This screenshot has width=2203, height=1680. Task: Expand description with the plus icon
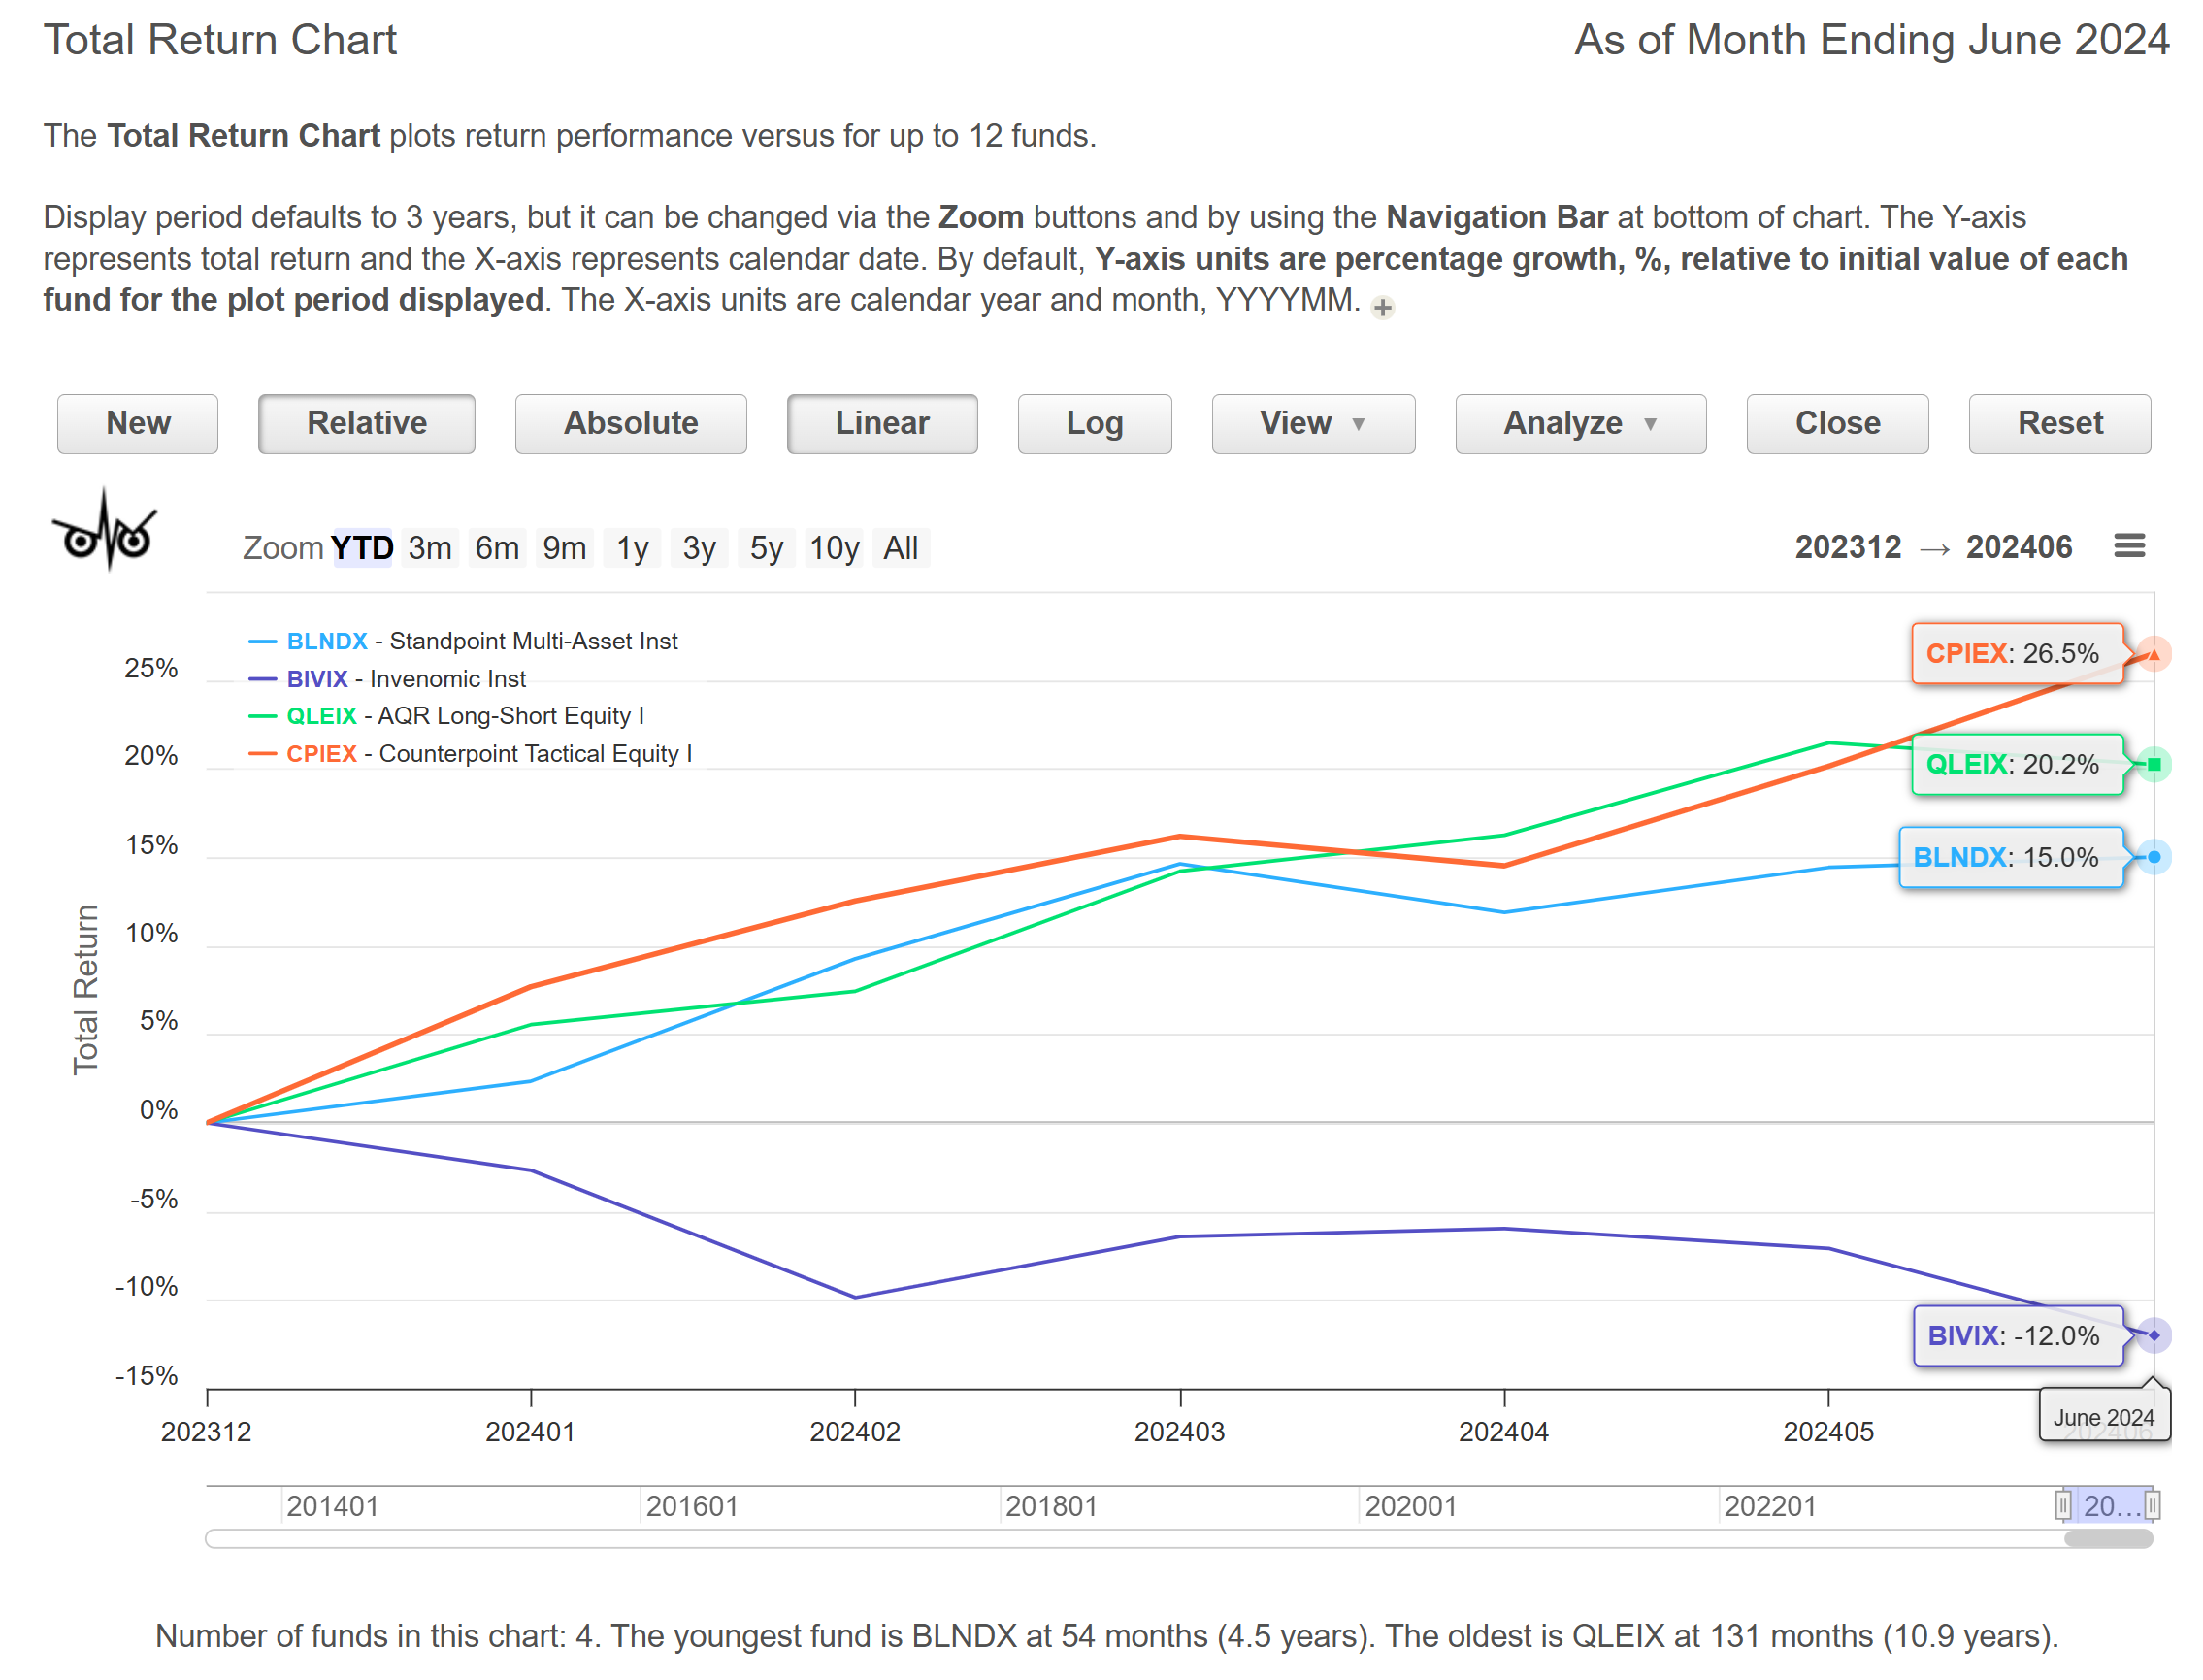(x=1382, y=307)
